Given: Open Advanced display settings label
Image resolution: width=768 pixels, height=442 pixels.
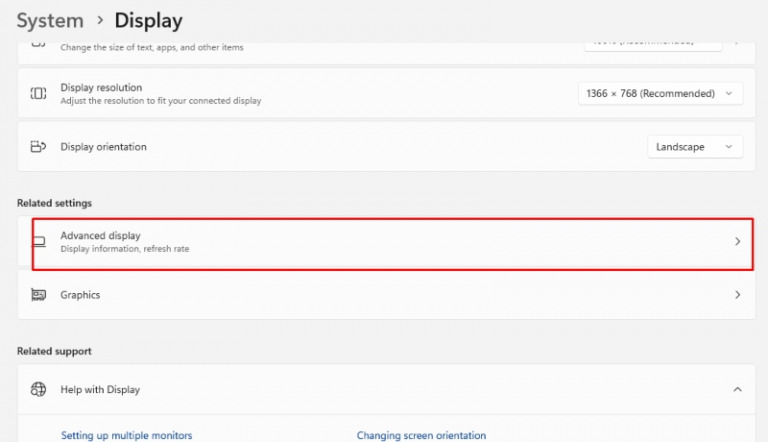Looking at the screenshot, I should pos(100,236).
